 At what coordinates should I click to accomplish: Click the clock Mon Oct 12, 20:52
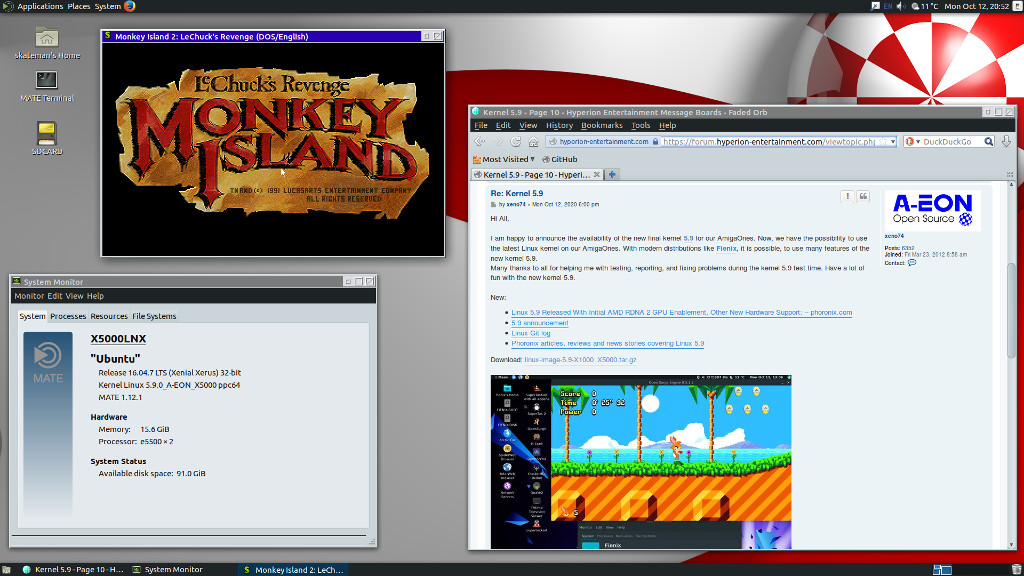click(976, 6)
